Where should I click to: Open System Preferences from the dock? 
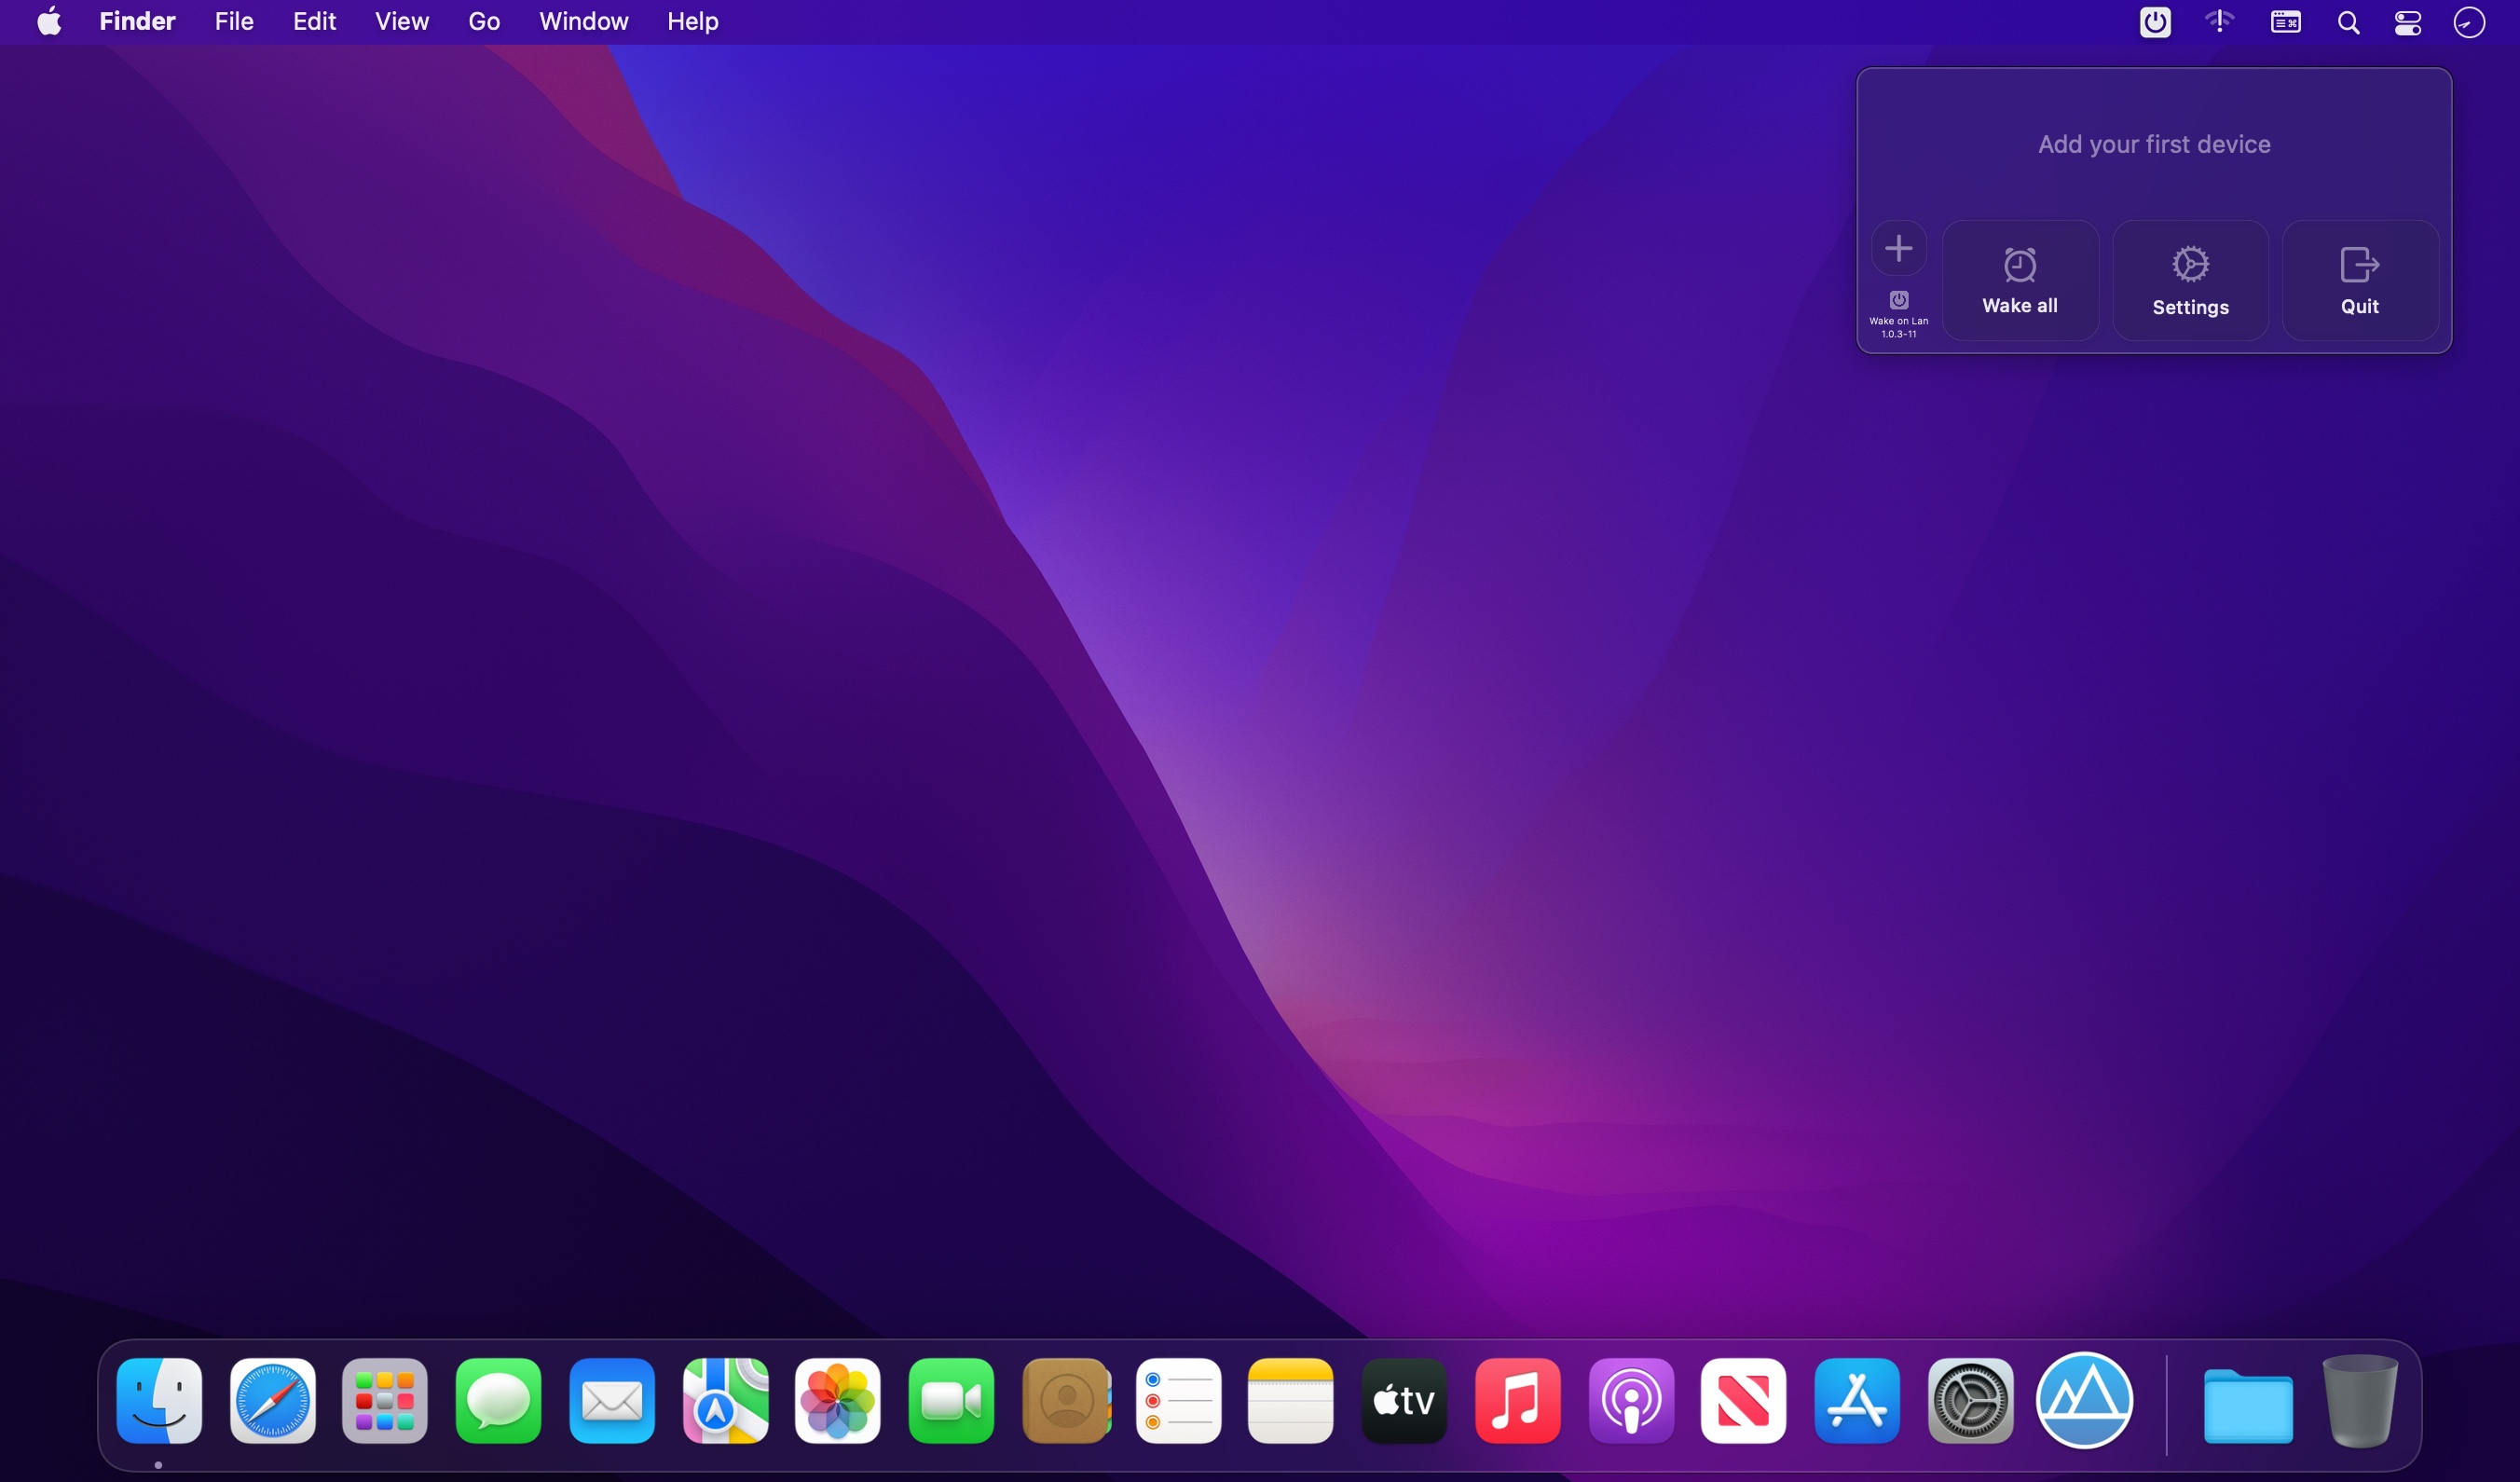(1970, 1401)
